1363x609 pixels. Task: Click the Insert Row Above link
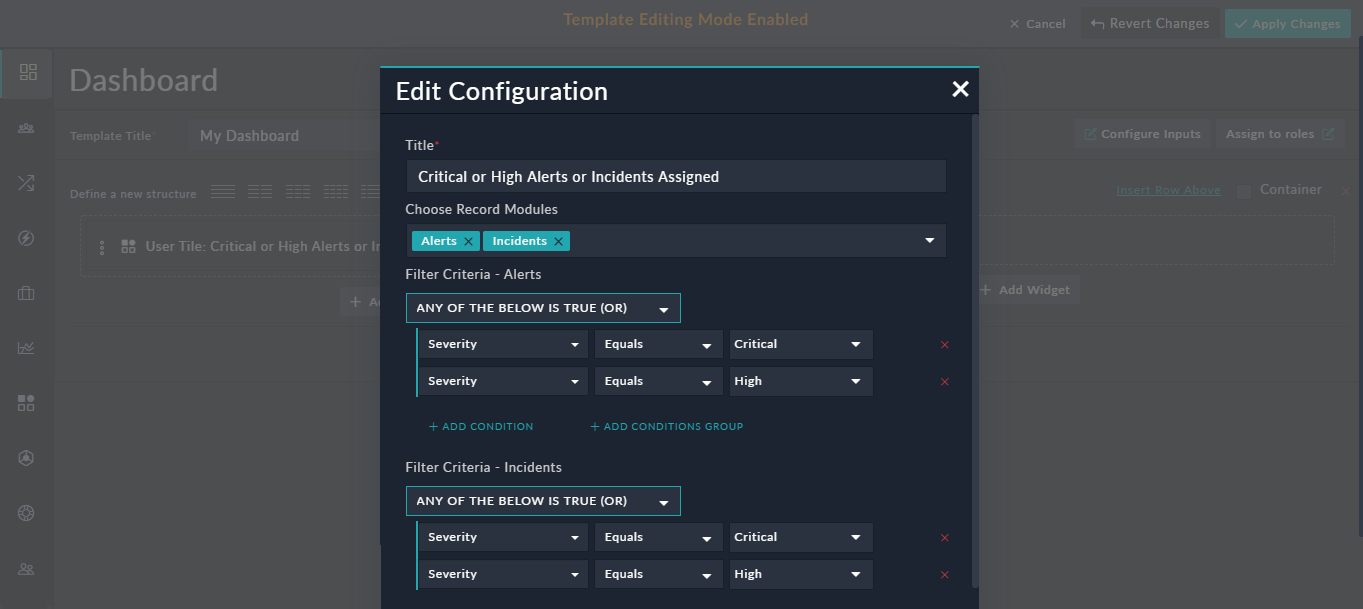point(1168,189)
